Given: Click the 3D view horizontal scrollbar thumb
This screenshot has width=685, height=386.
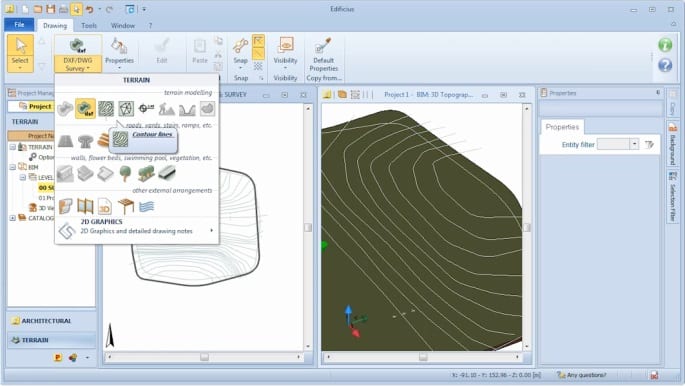Looking at the screenshot, I should pyautogui.click(x=423, y=357).
